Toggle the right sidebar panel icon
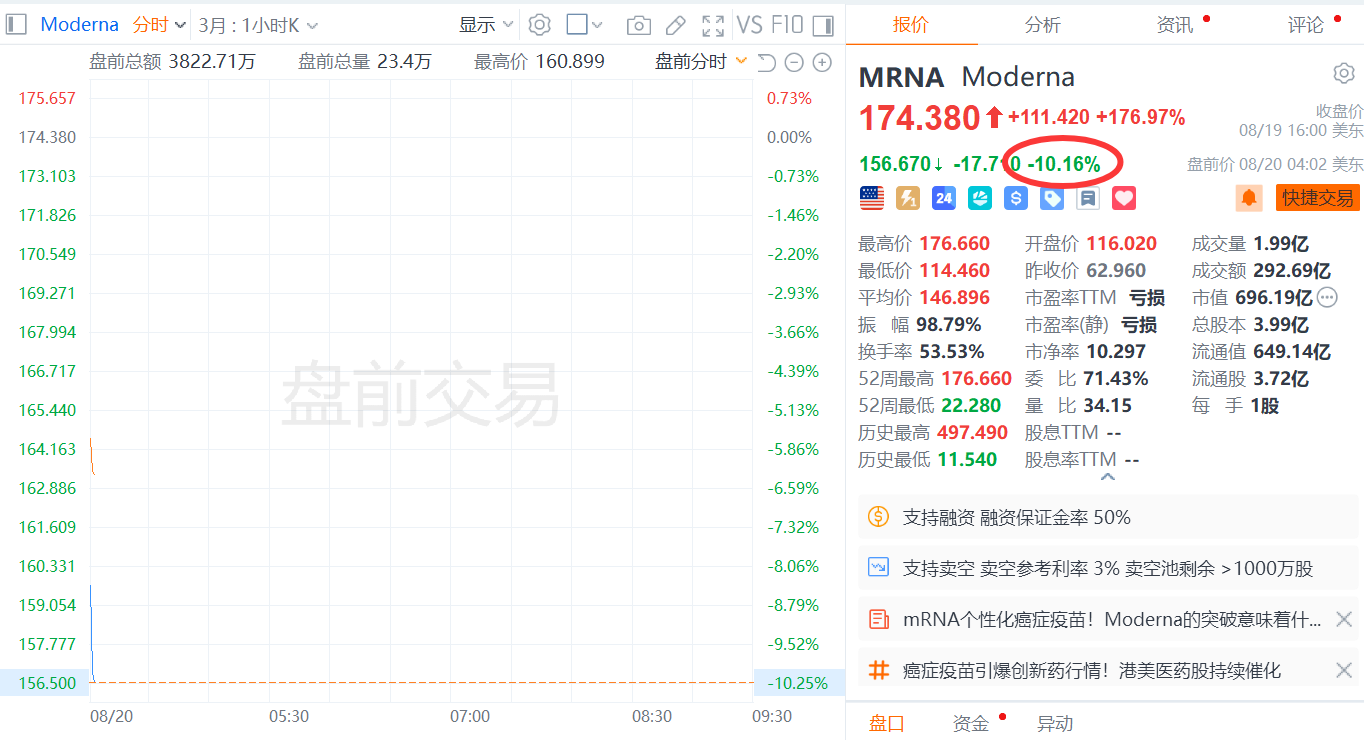Viewport: 1364px width, 740px height. (x=823, y=25)
